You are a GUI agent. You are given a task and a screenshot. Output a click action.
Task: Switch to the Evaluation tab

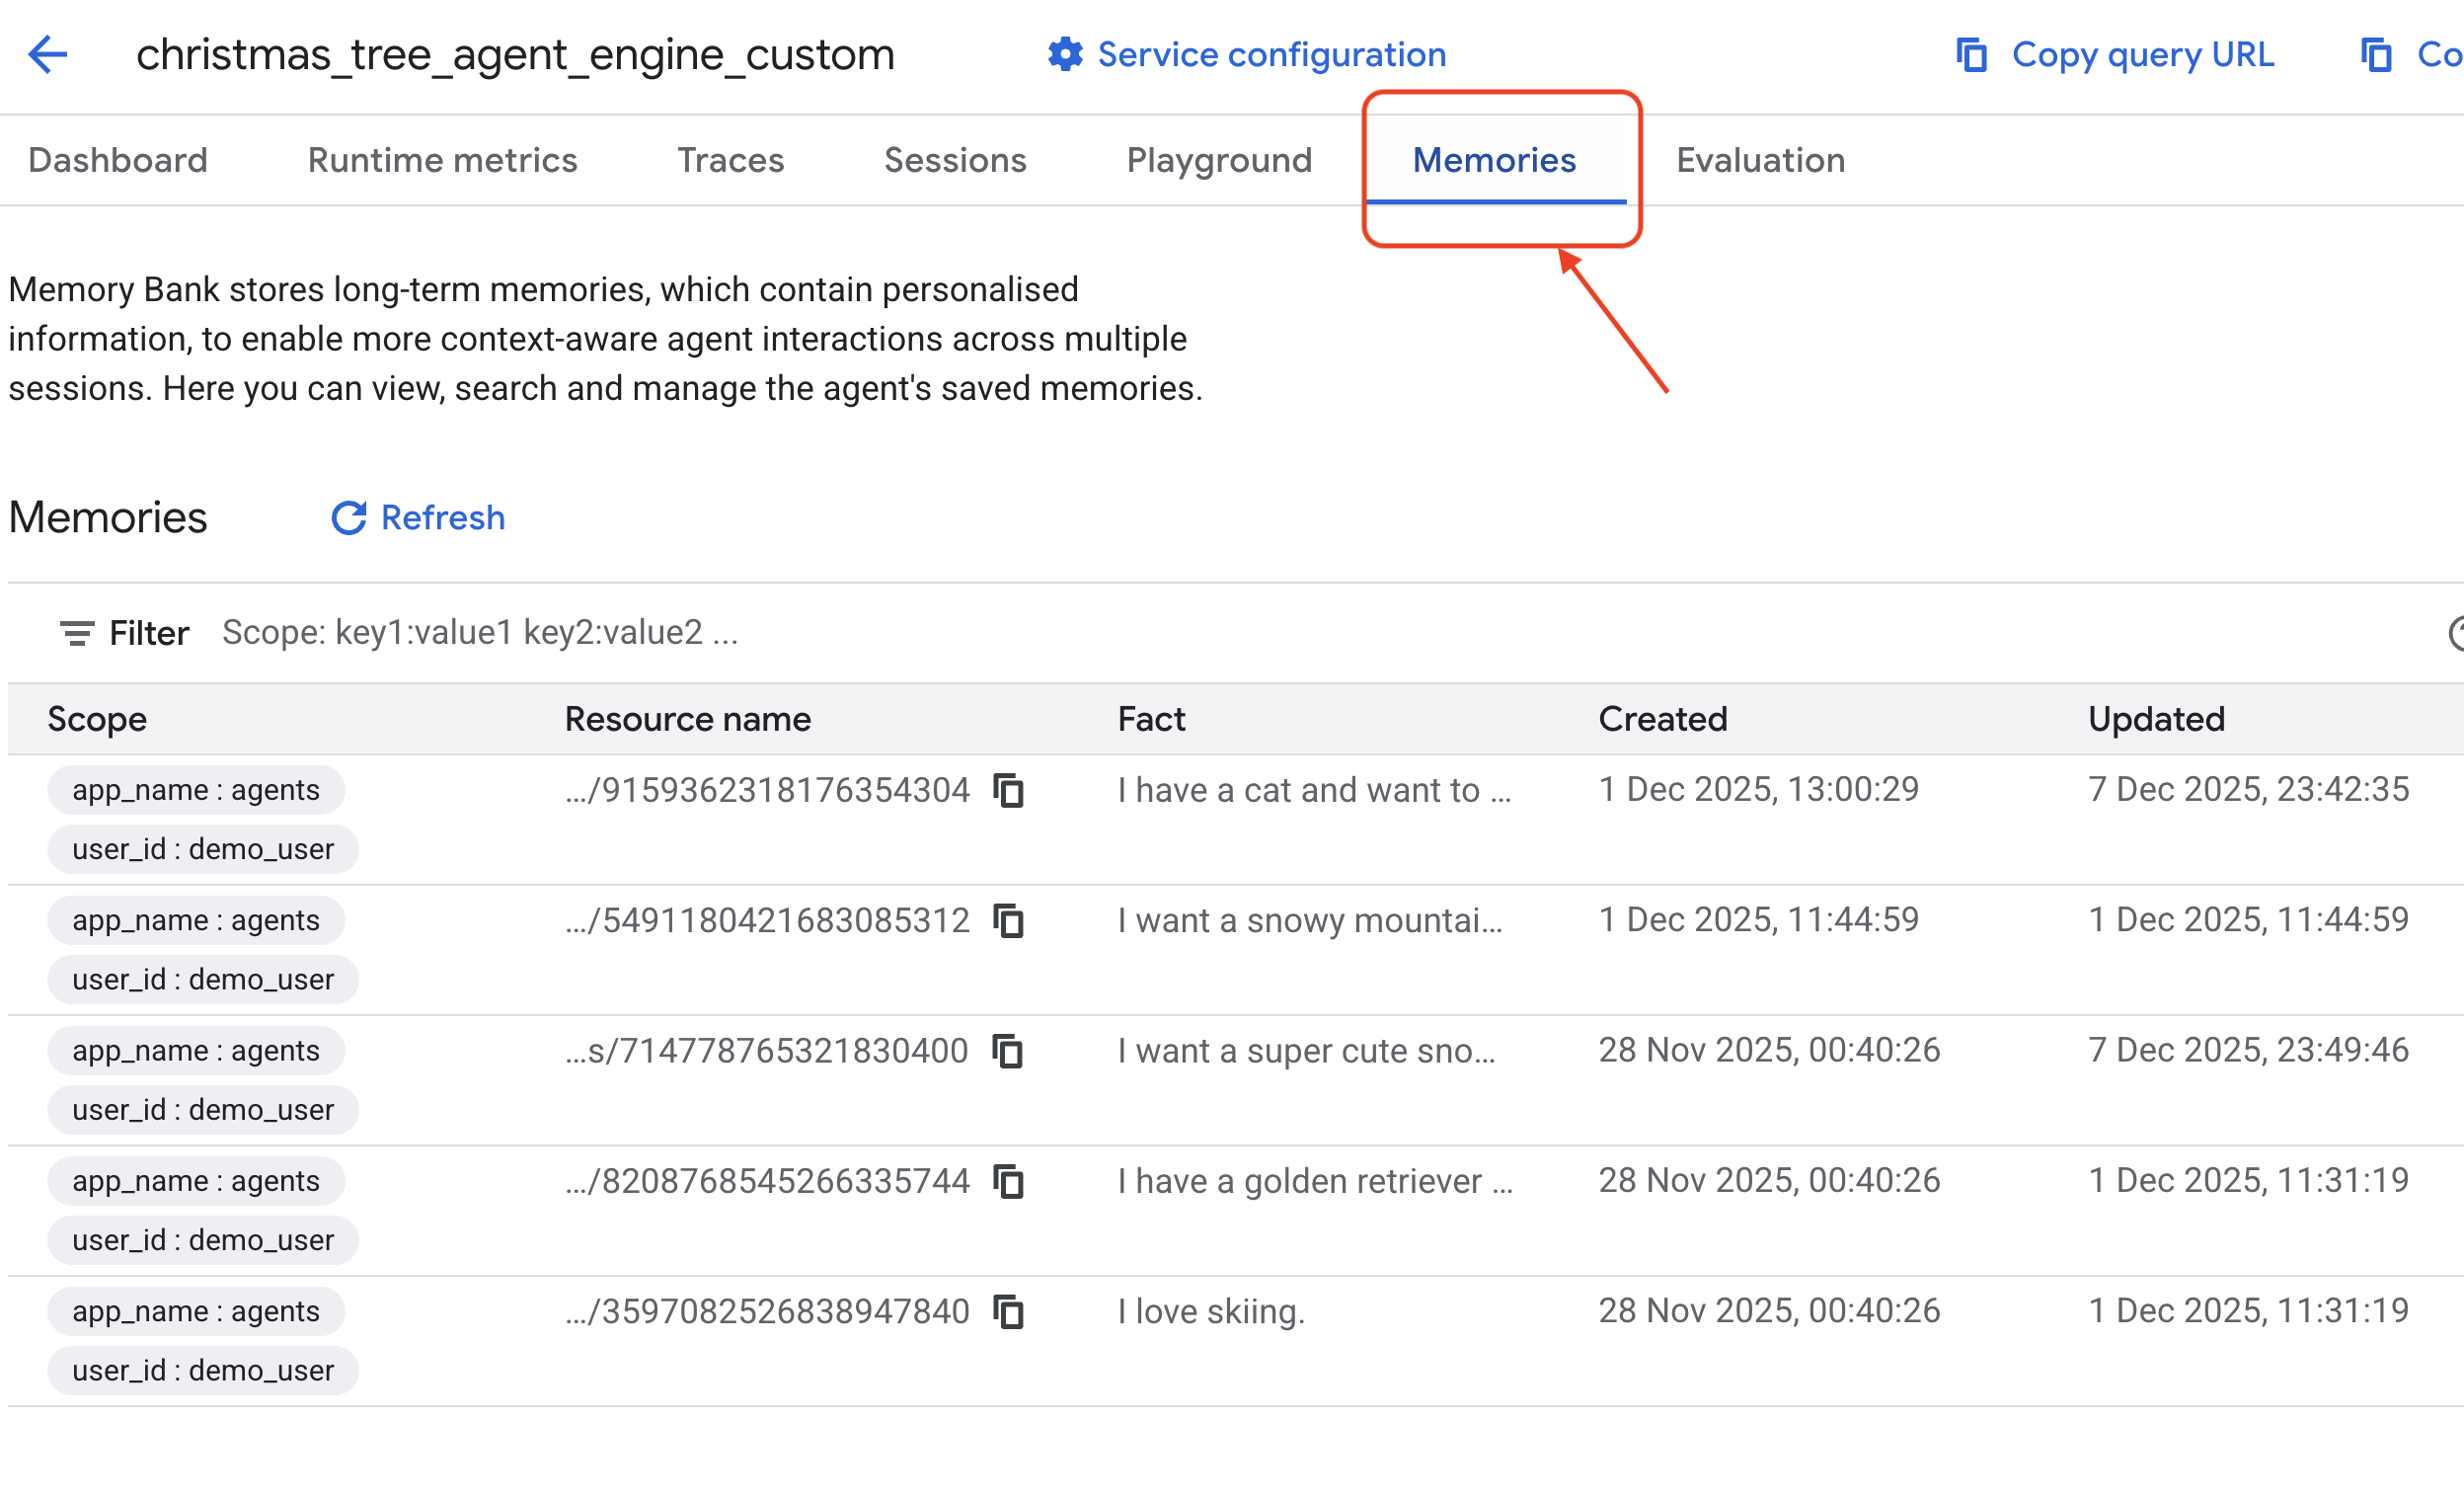click(1760, 160)
